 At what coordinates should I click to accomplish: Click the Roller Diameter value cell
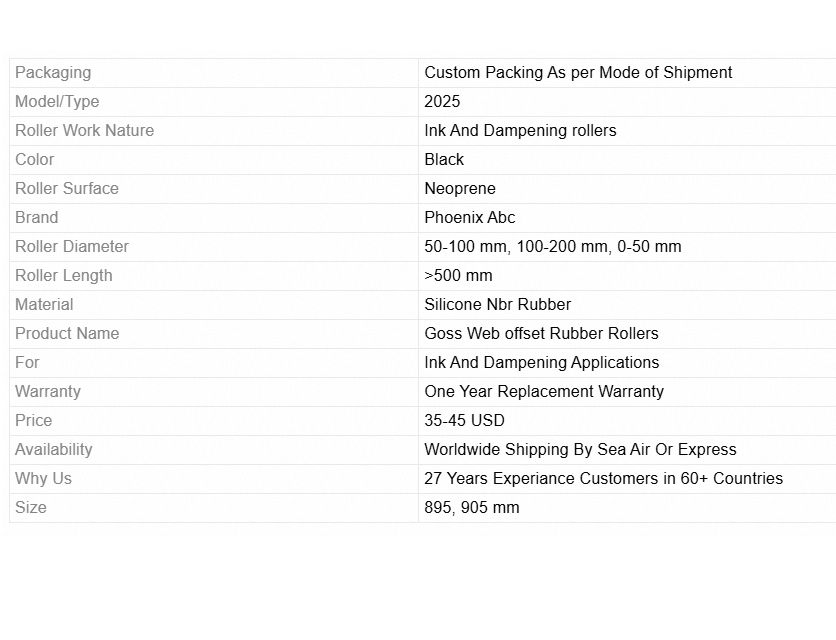click(553, 246)
